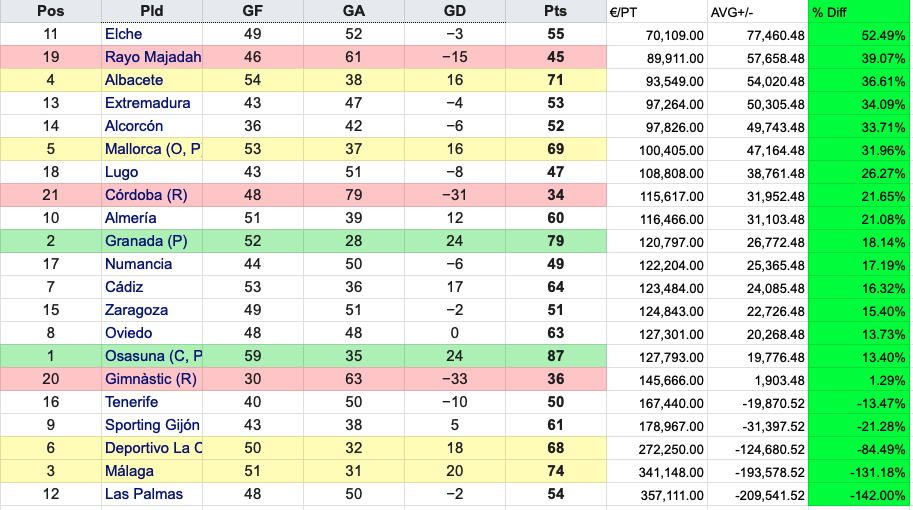
Task: Click the €/PT column header
Action: 629,12
